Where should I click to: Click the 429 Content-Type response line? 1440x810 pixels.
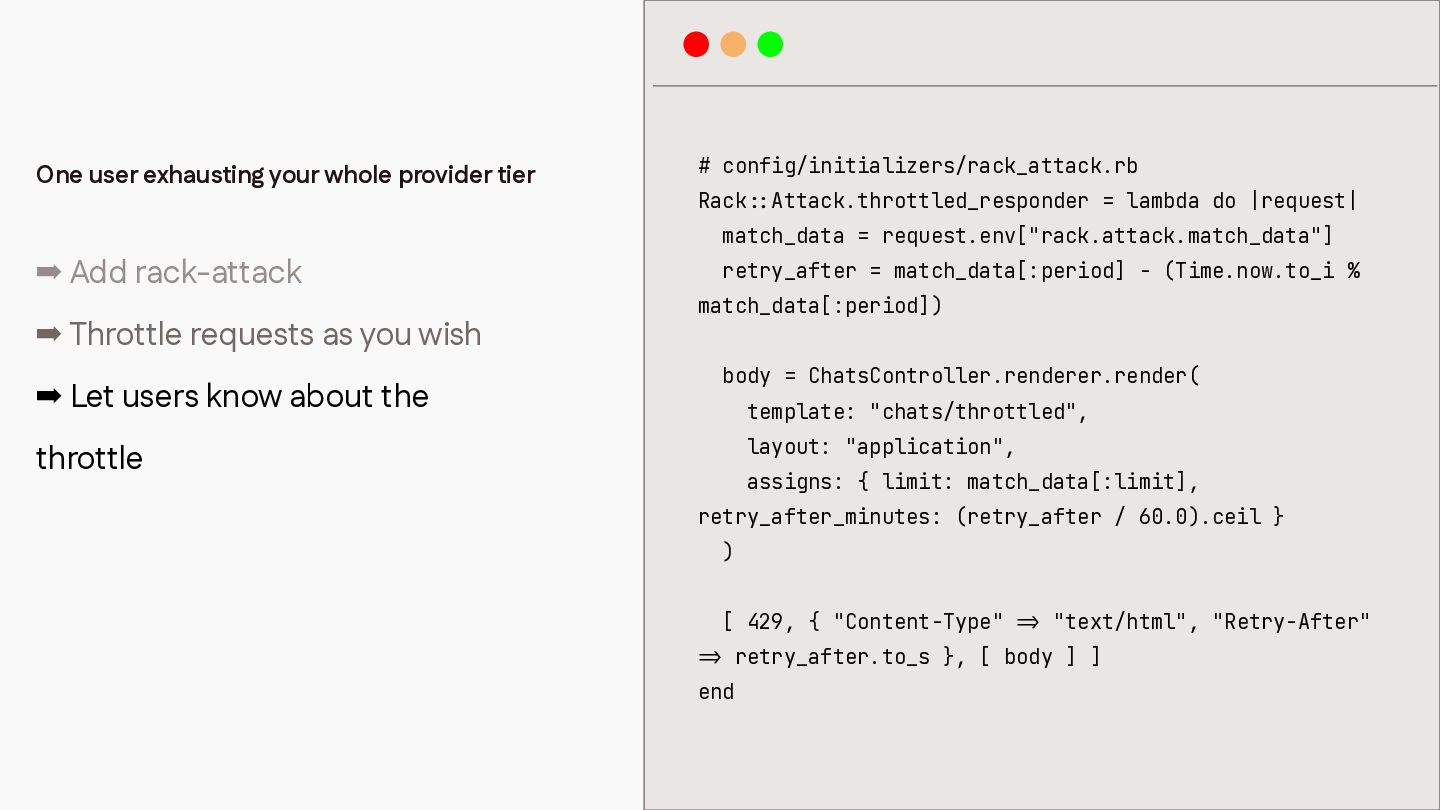(x=1046, y=621)
